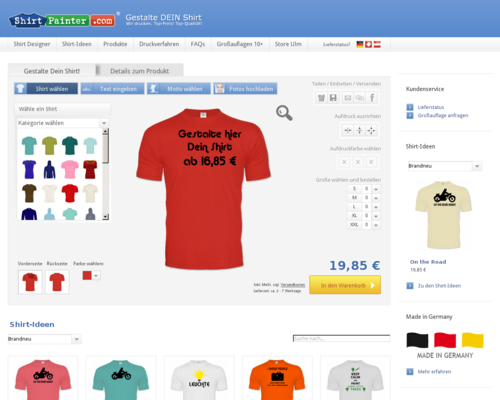Viewport: 500px width, 400px height.
Task: Click the ShirtPainter.com logo
Action: pyautogui.click(x=62, y=21)
